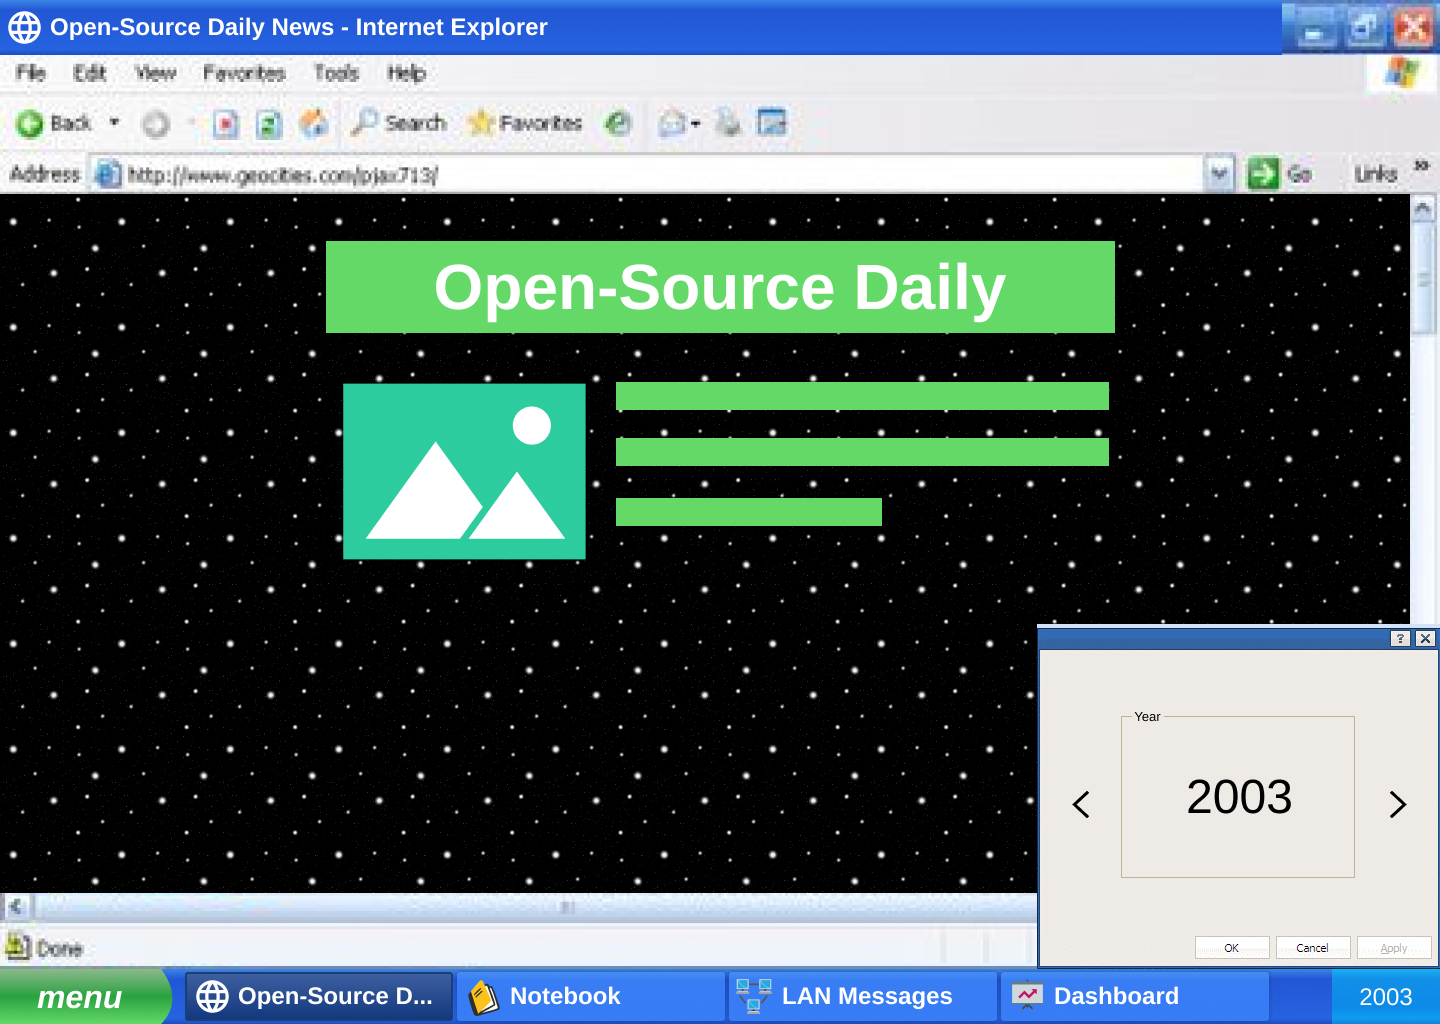Viewport: 1440px width, 1024px height.
Task: Click the short third green text line
Action: pos(749,512)
